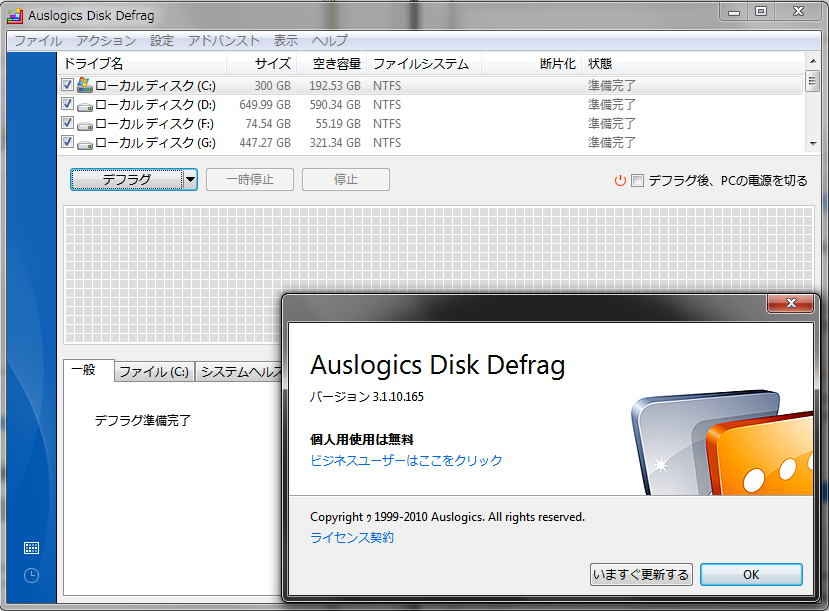Screen dimensions: 829x611
Task: Select the ローカル ディスク (F:) row label
Action: 154,124
